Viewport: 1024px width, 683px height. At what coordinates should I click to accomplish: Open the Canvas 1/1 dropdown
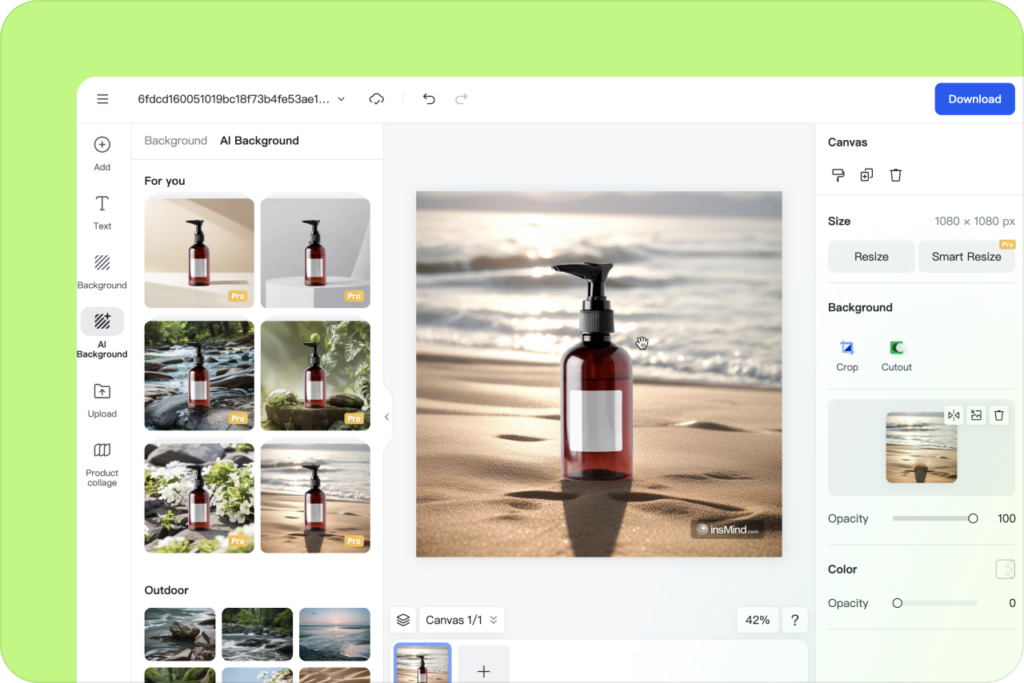tap(461, 620)
